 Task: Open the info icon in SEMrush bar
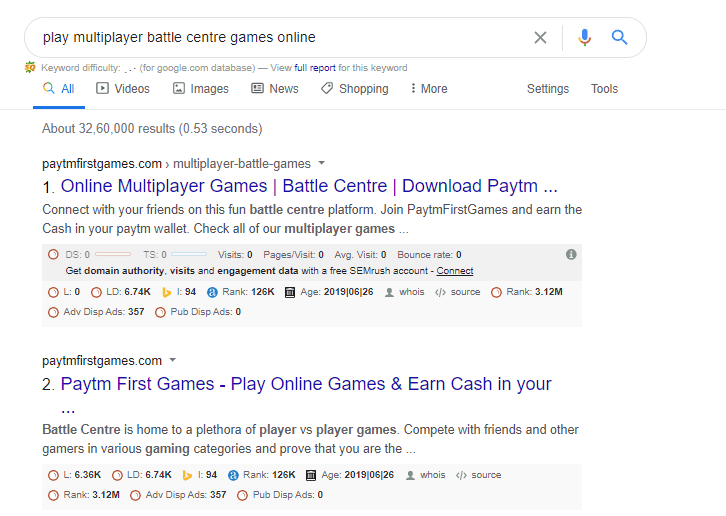[571, 254]
